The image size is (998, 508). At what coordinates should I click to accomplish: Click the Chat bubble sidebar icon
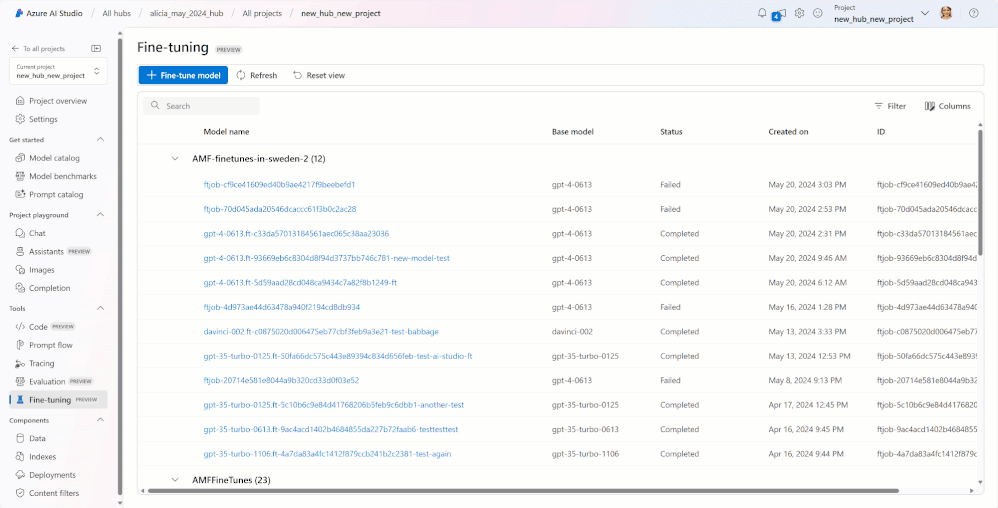click(20, 233)
